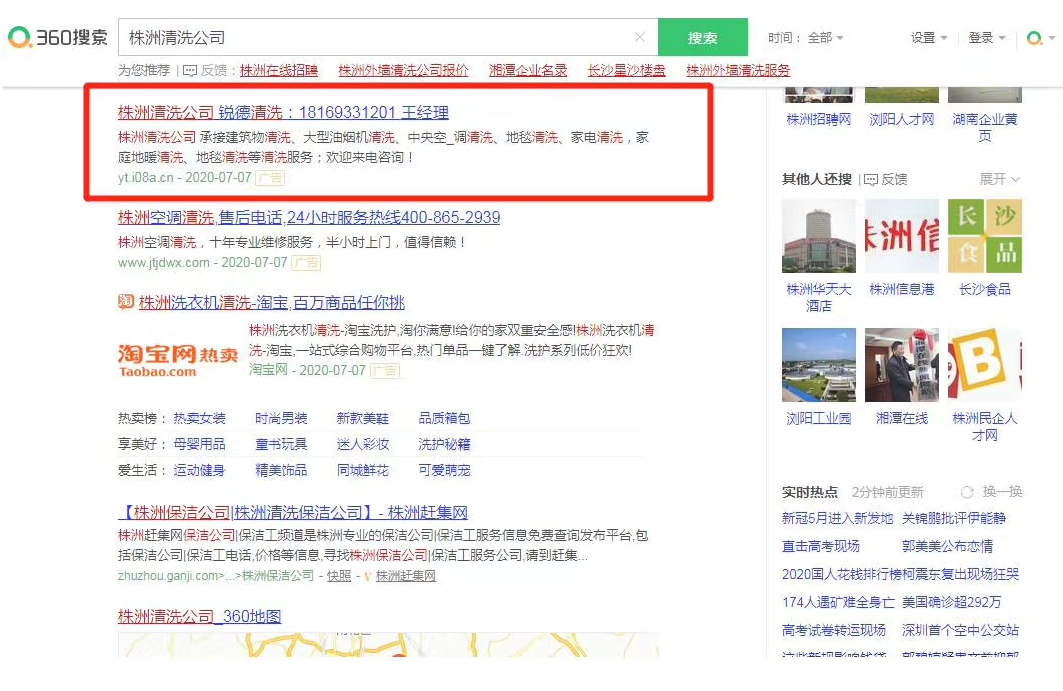Open the 360 icon menu at top right
The height and width of the screenshot is (691, 1063).
pos(1041,38)
